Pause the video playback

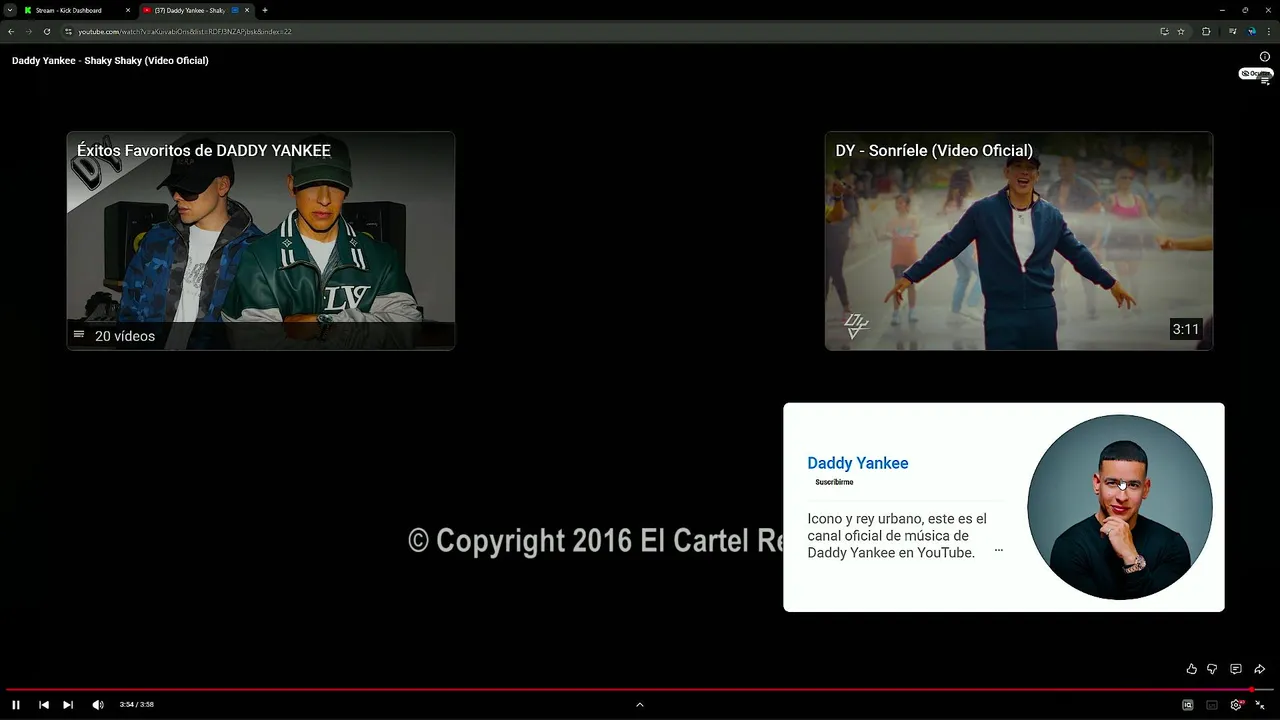click(x=16, y=705)
